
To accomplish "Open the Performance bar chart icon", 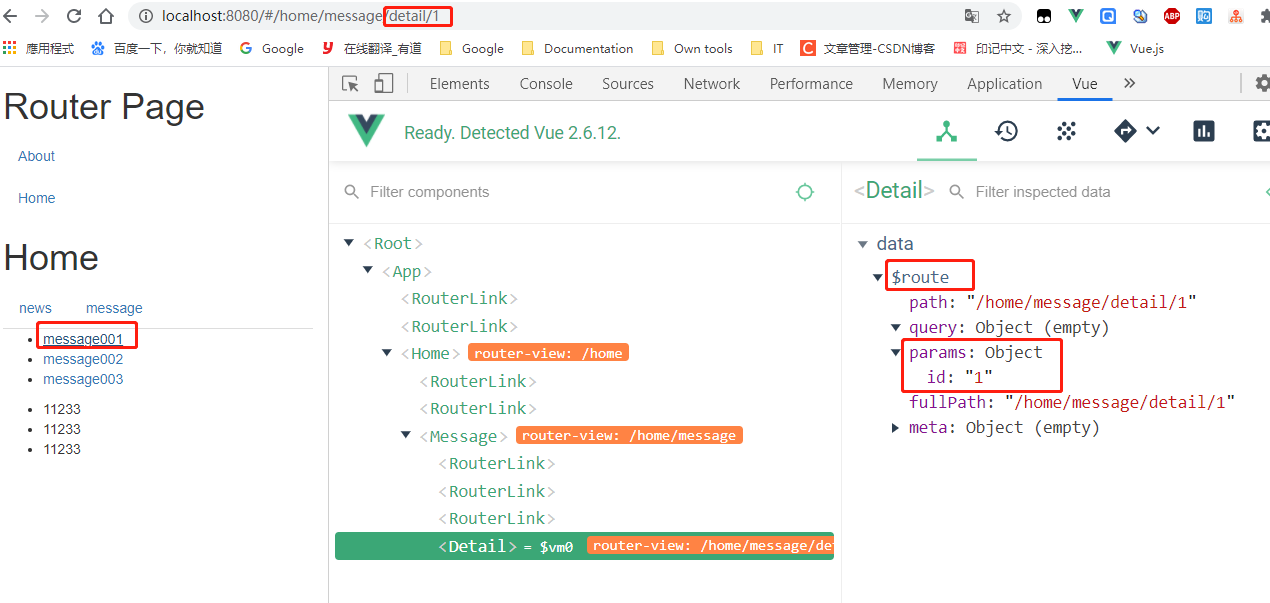I will click(1204, 131).
